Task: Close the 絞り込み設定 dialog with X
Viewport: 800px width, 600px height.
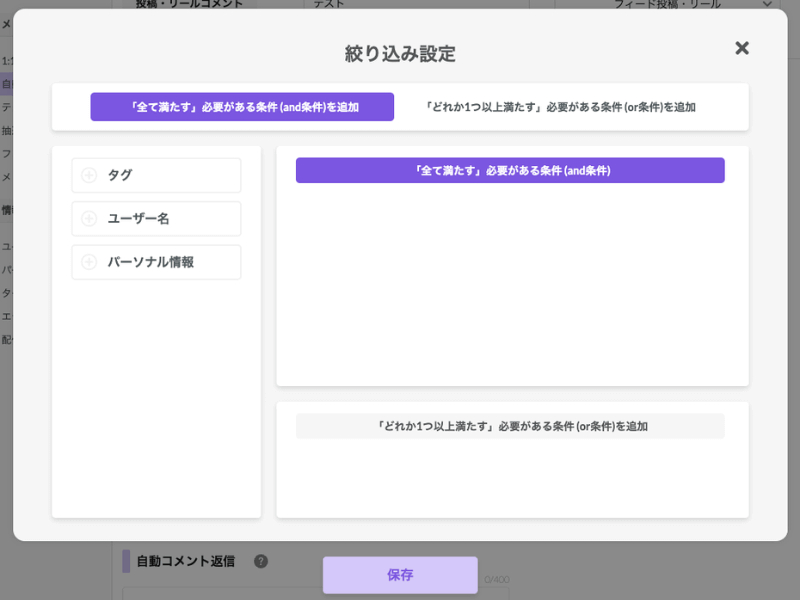Action: [x=742, y=48]
